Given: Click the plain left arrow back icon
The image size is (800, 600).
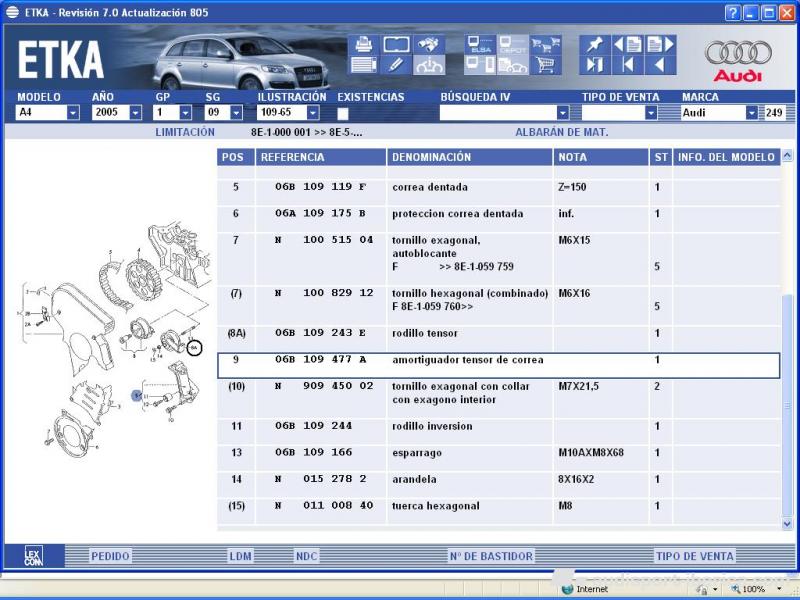Looking at the screenshot, I should (661, 65).
